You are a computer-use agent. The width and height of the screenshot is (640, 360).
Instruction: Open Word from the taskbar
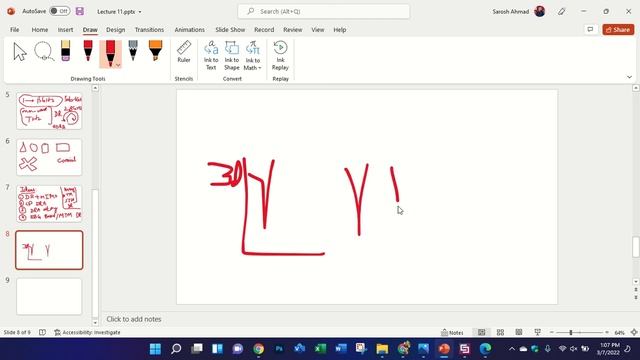[x=341, y=349]
